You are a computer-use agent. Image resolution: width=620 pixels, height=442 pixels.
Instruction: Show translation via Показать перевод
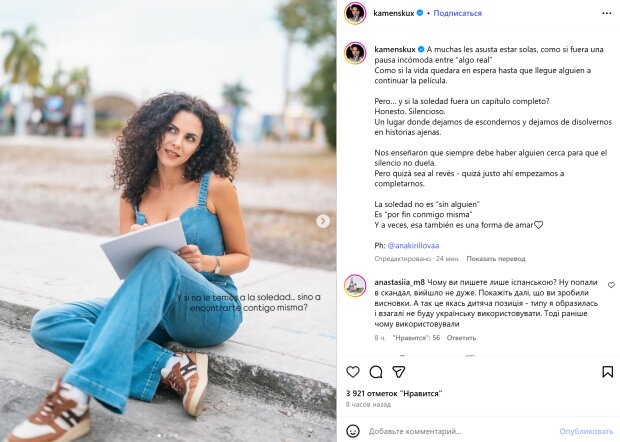tap(496, 259)
